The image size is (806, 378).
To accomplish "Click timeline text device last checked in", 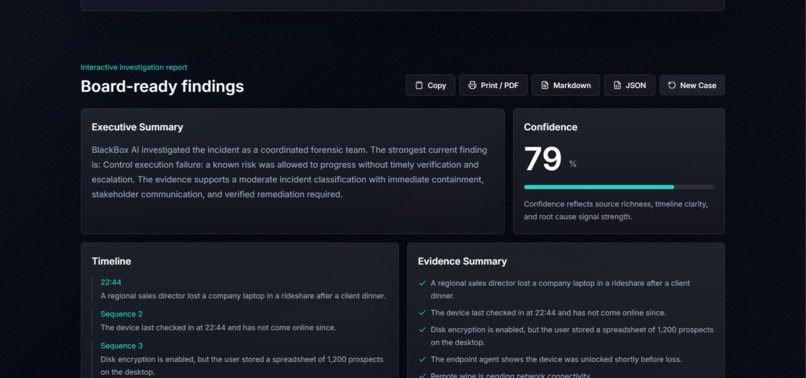I will 218,328.
